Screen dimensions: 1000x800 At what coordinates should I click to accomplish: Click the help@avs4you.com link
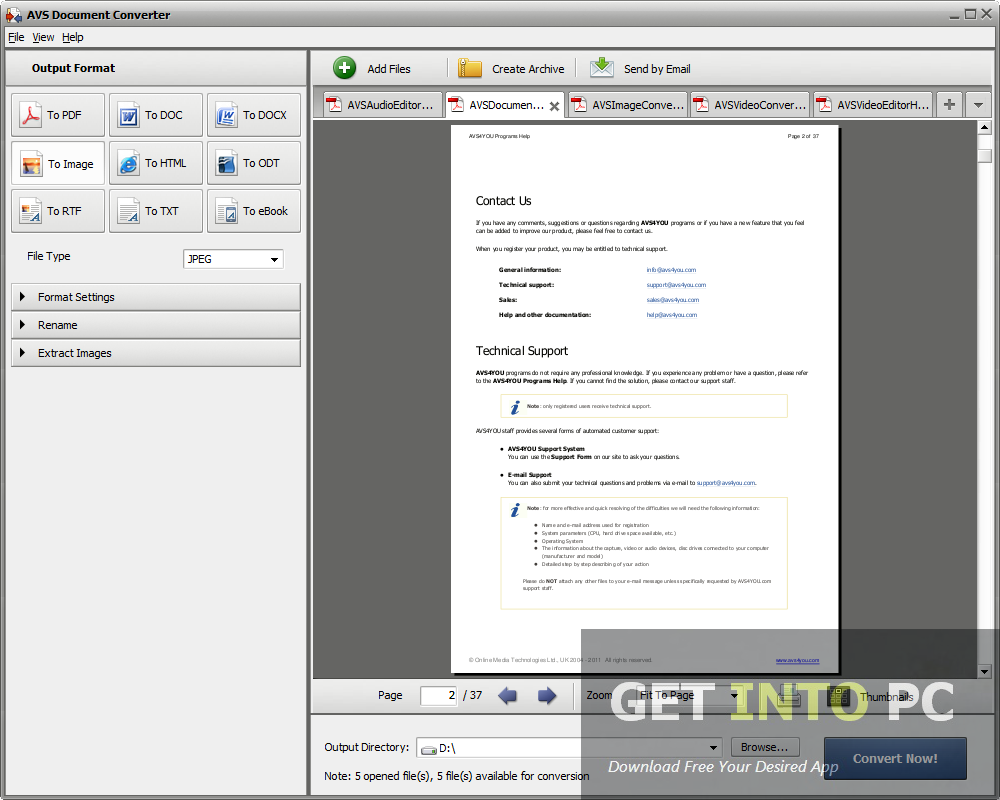pyautogui.click(x=672, y=315)
